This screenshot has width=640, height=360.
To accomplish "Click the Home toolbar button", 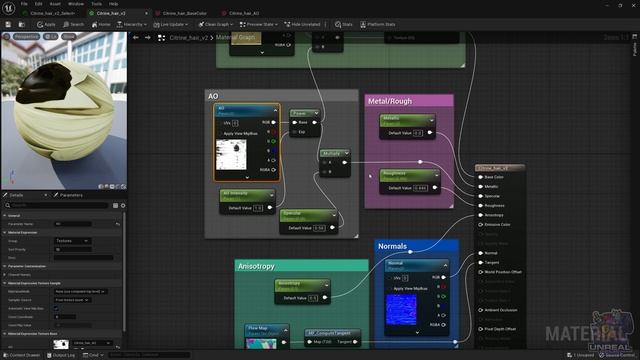I will pyautogui.click(x=101, y=24).
